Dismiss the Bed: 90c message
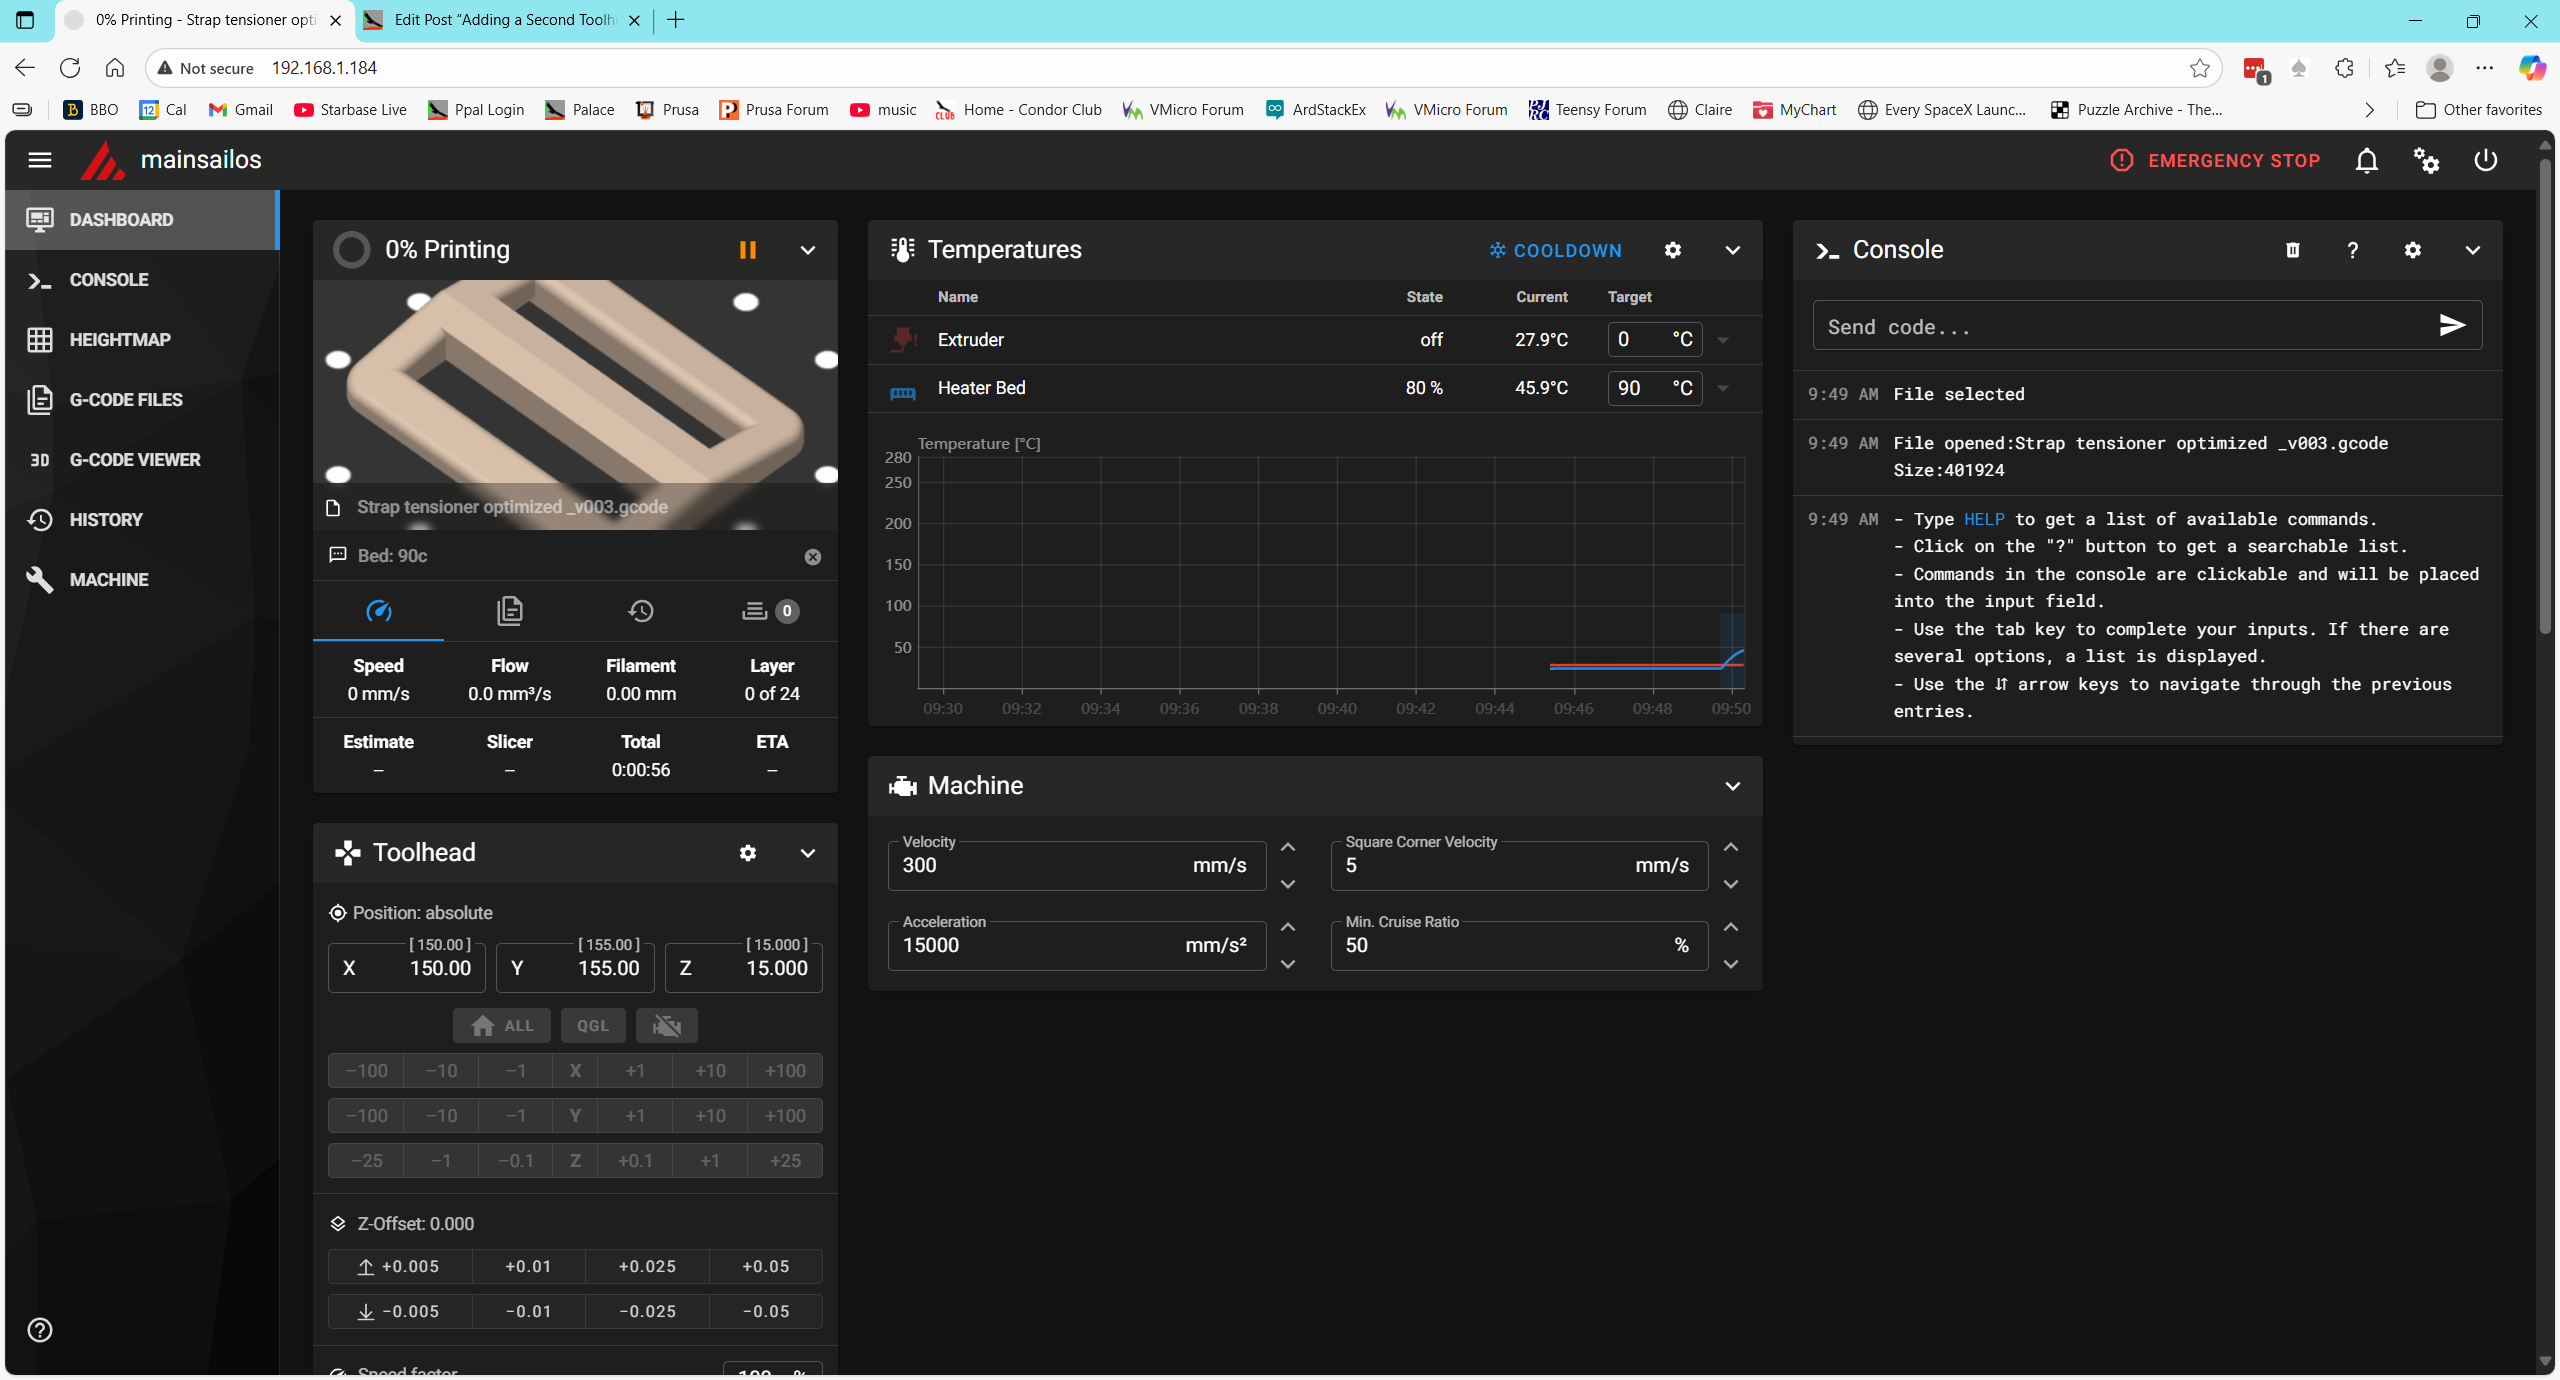2560x1380 pixels. tap(813, 557)
